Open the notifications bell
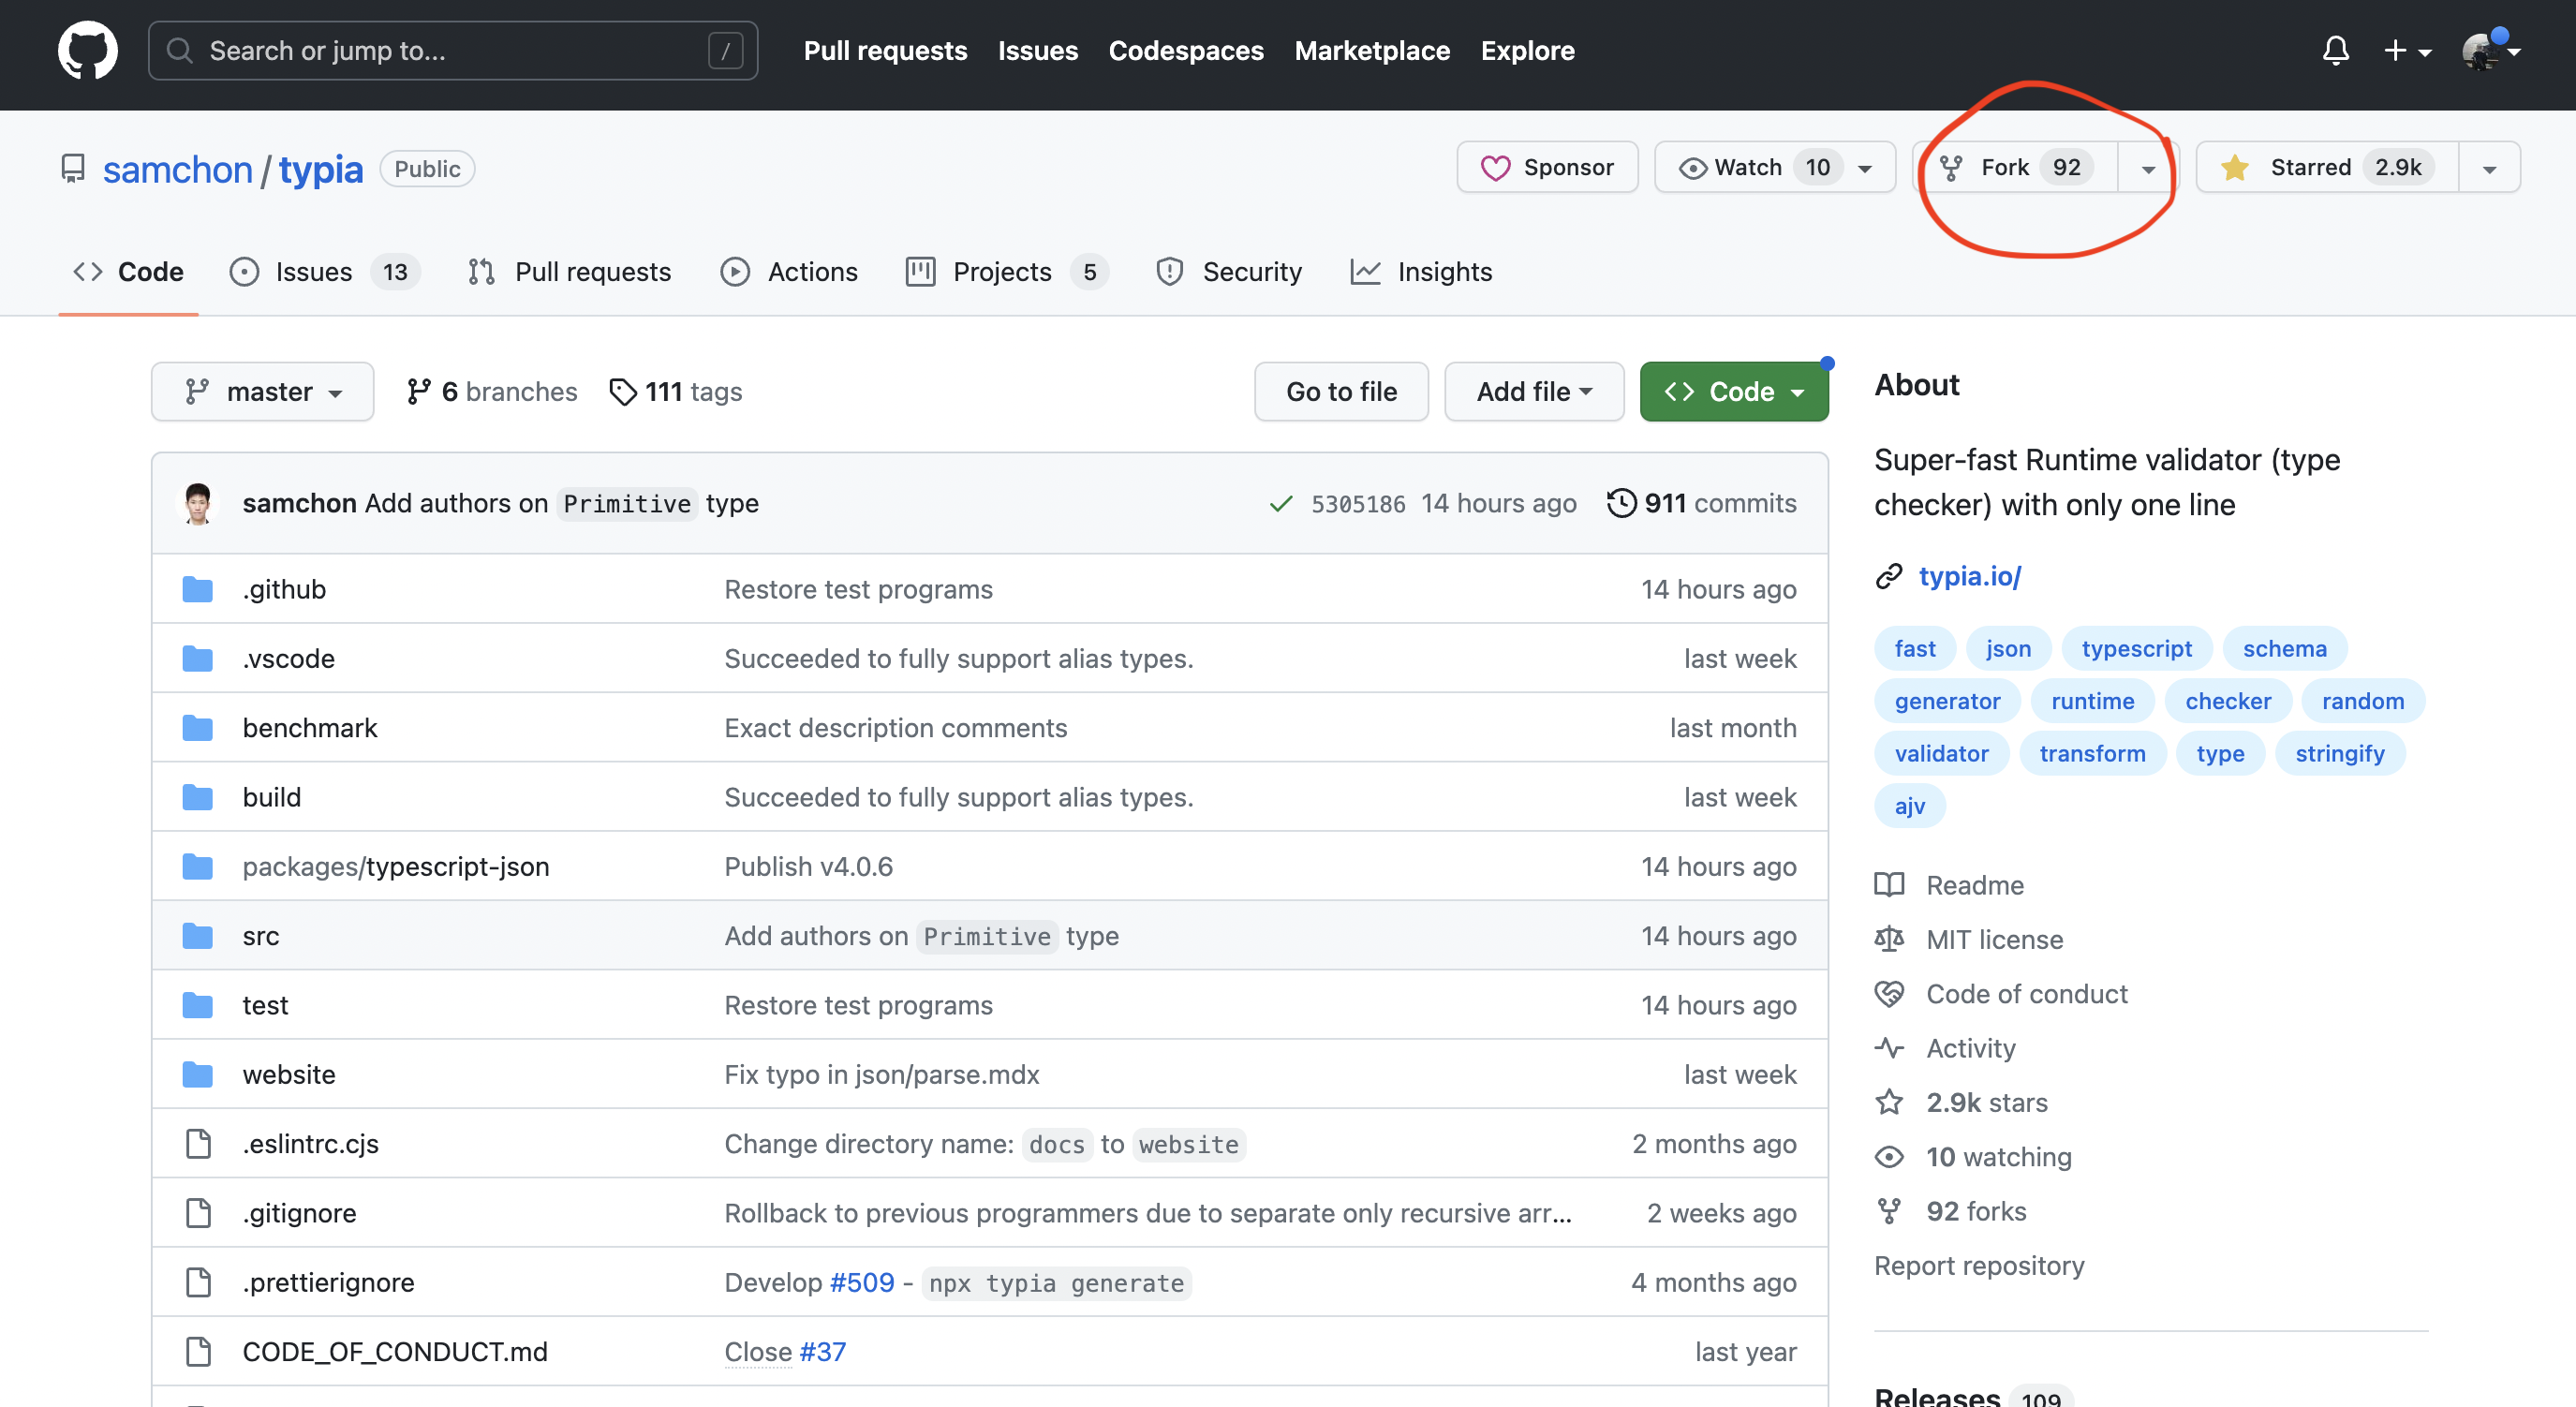 (2335, 50)
